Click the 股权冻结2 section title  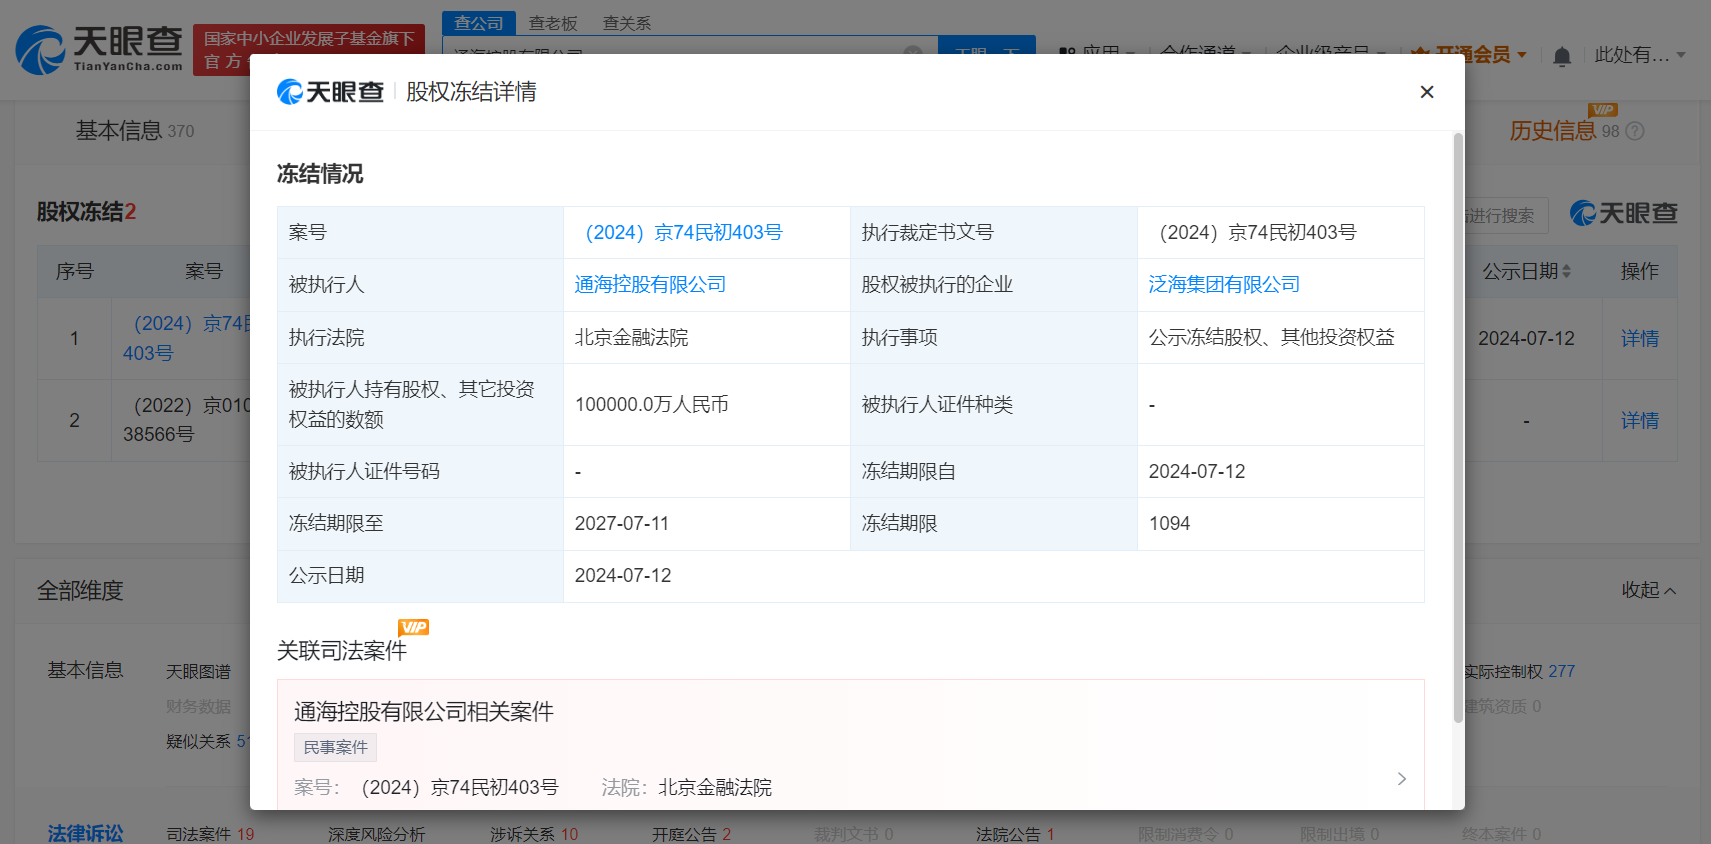pyautogui.click(x=86, y=211)
